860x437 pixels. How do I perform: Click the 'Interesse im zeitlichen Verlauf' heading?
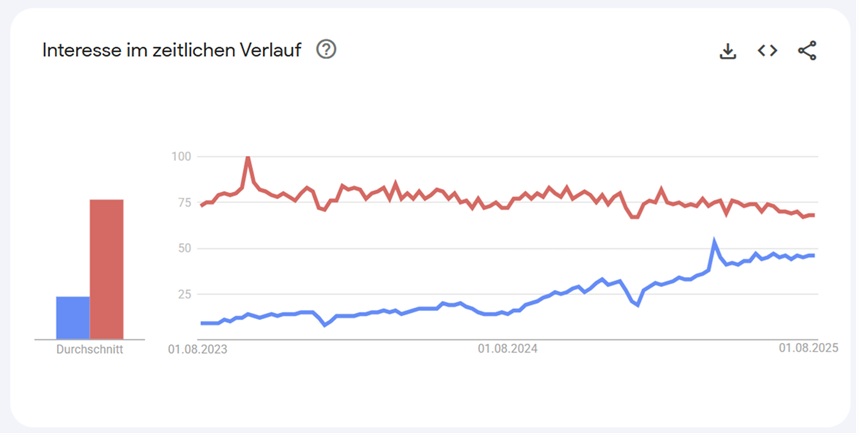(x=171, y=50)
